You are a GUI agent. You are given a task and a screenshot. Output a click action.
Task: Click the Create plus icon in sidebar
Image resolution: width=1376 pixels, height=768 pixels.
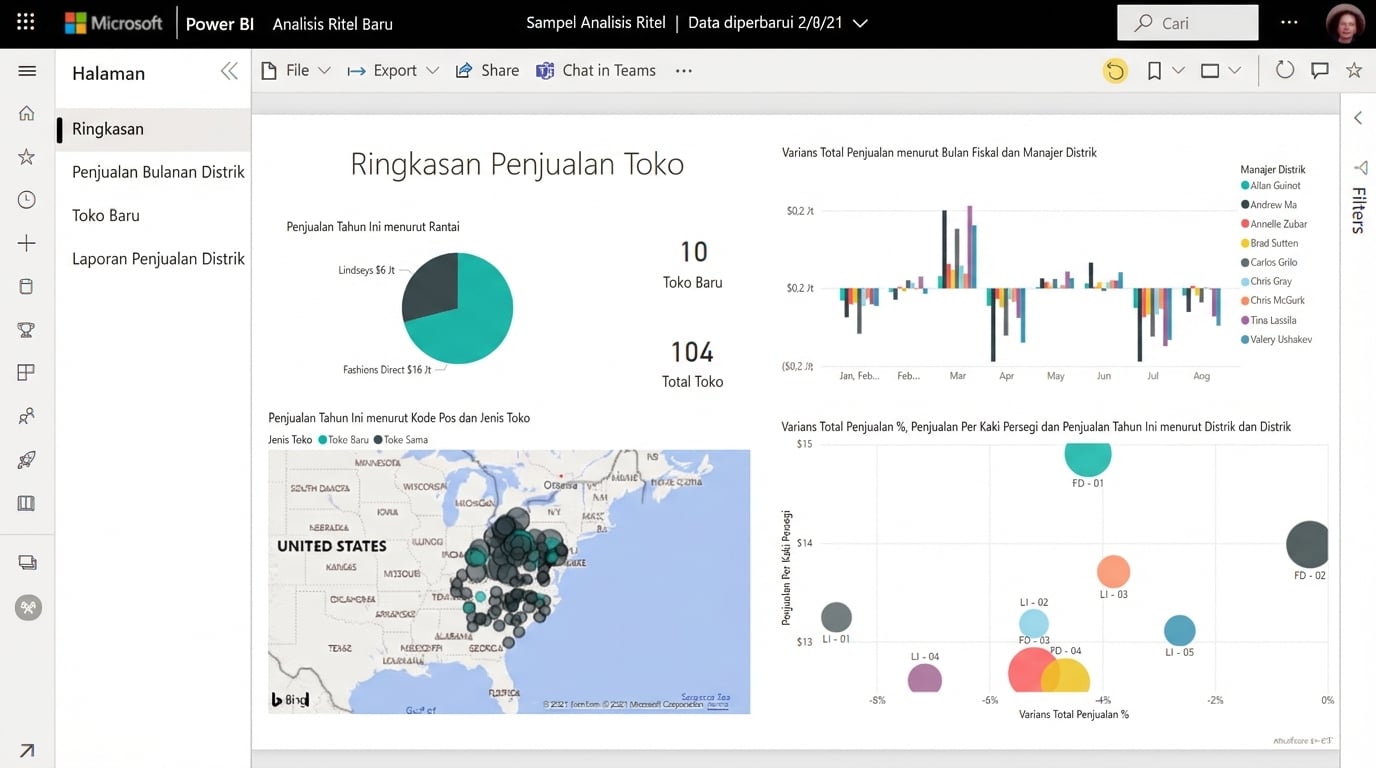(26, 242)
